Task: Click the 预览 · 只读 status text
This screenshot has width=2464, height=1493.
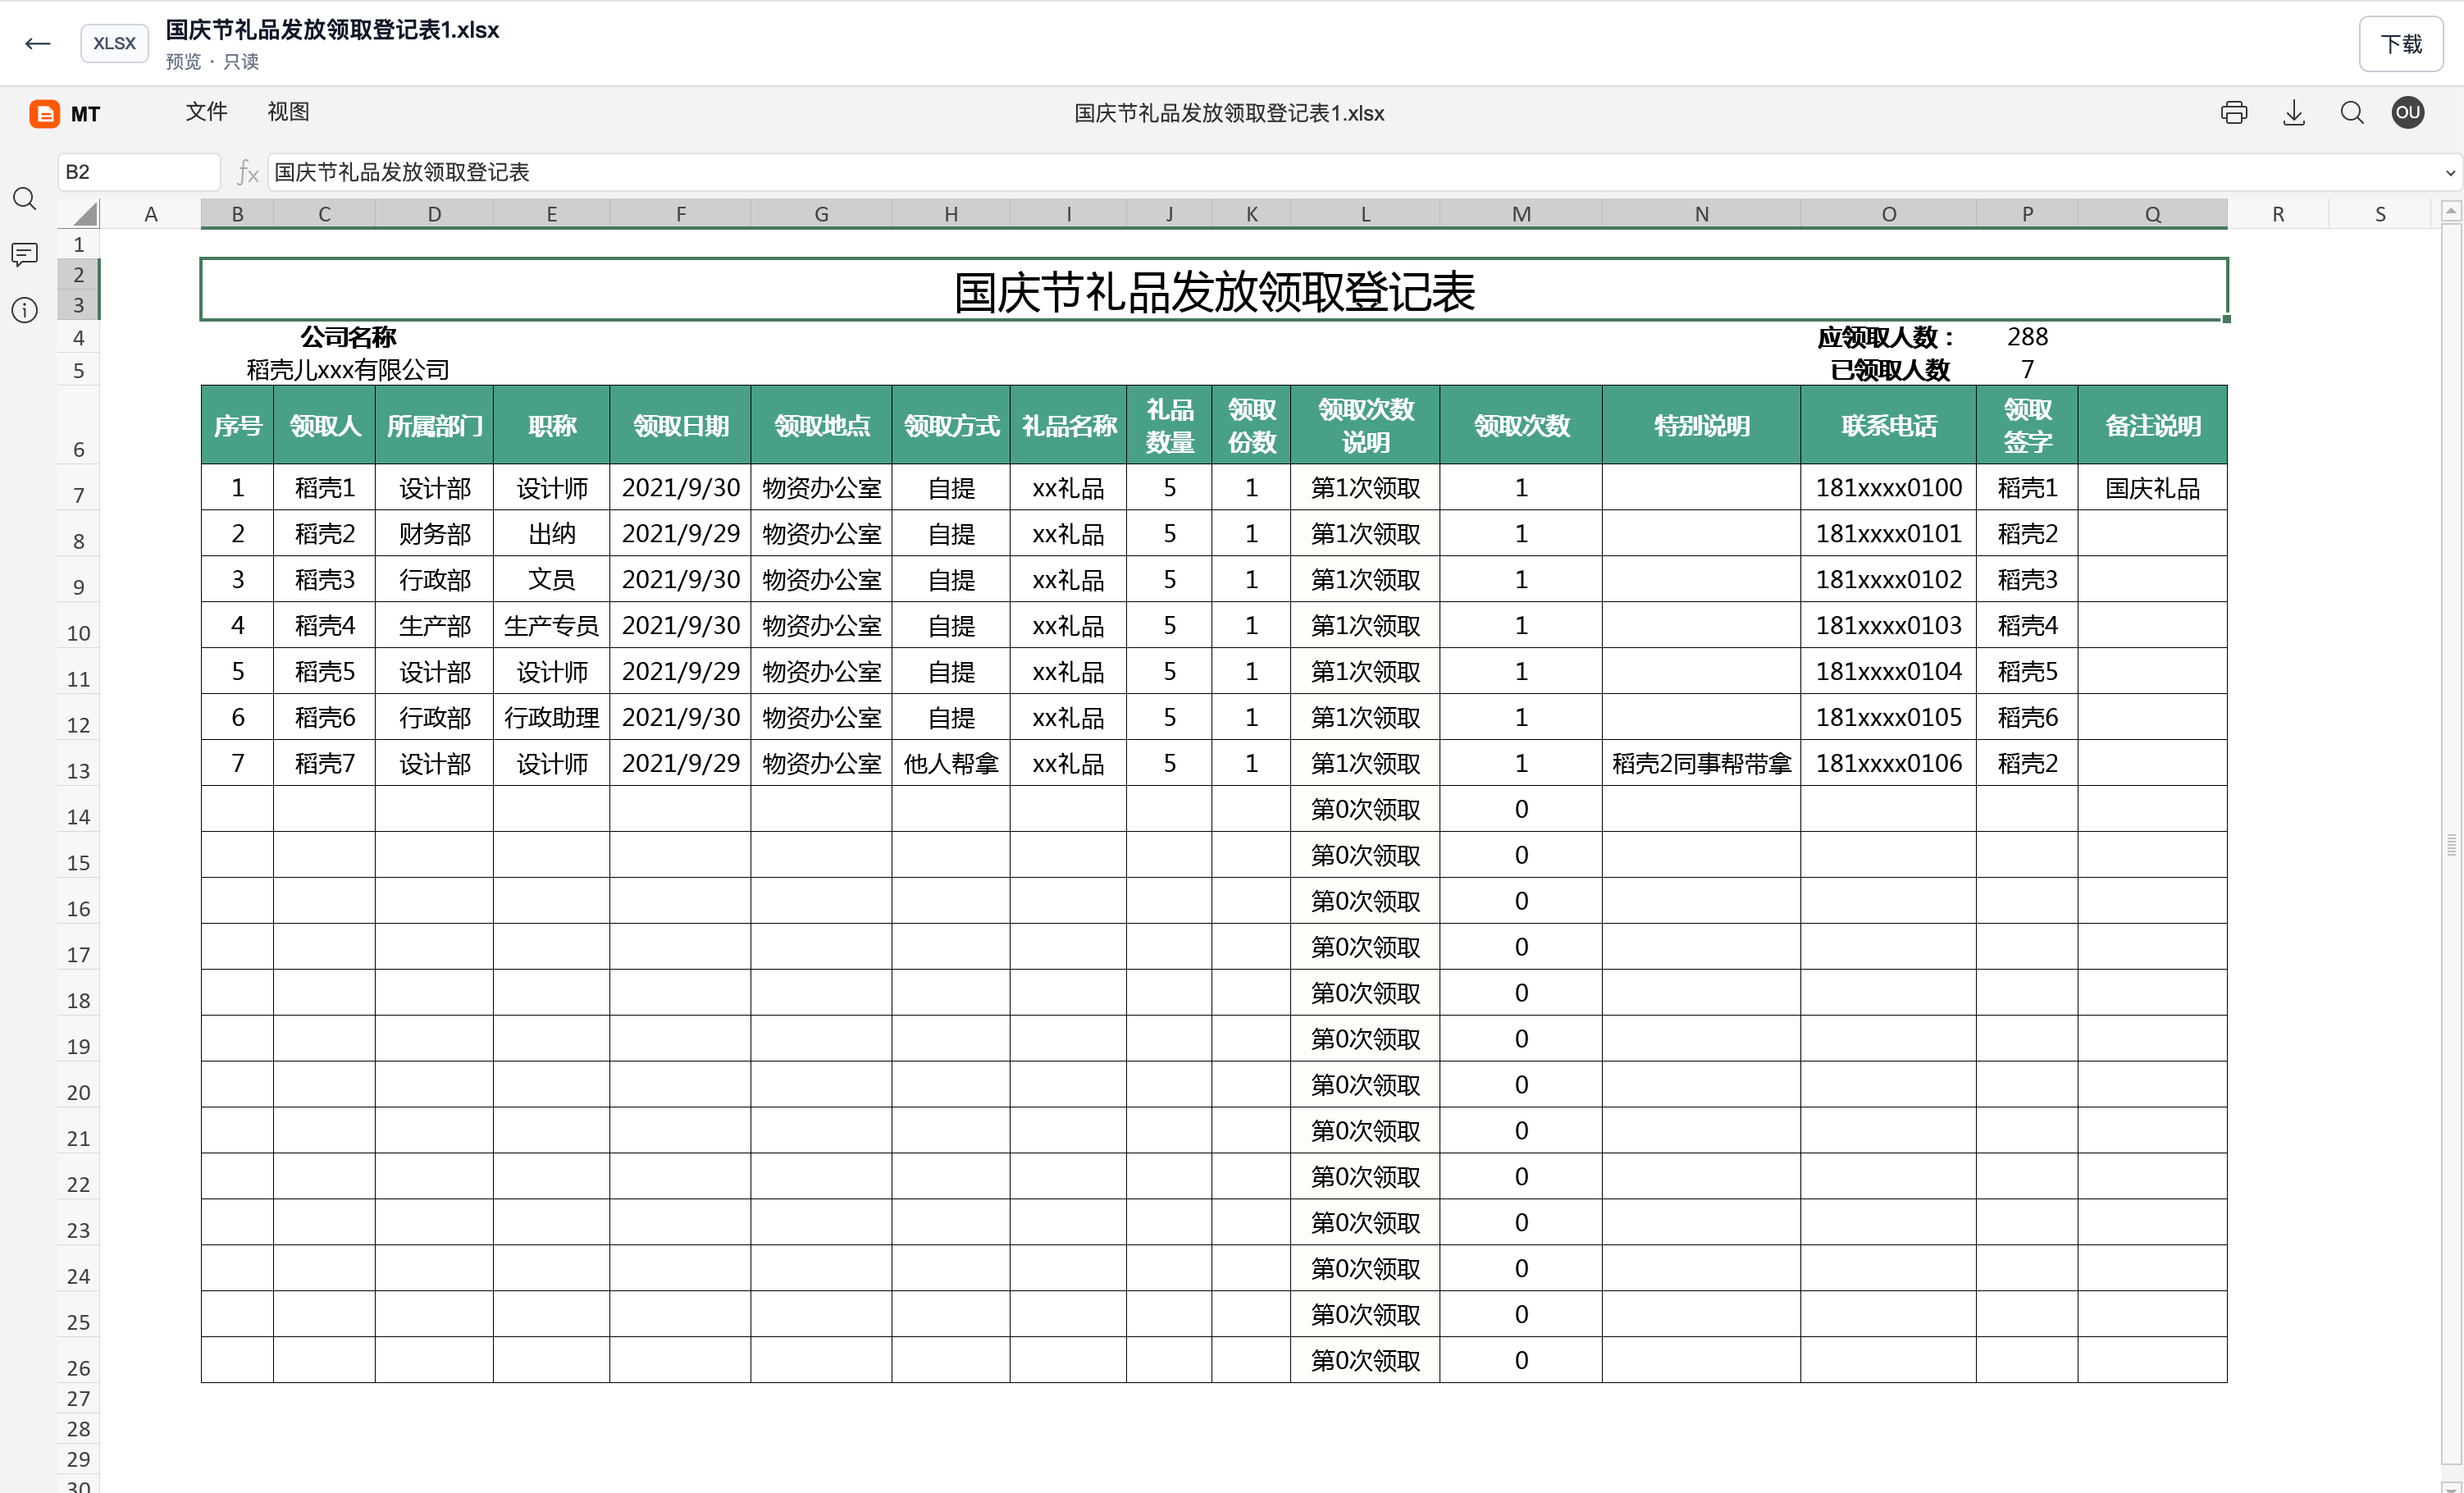Action: 212,62
